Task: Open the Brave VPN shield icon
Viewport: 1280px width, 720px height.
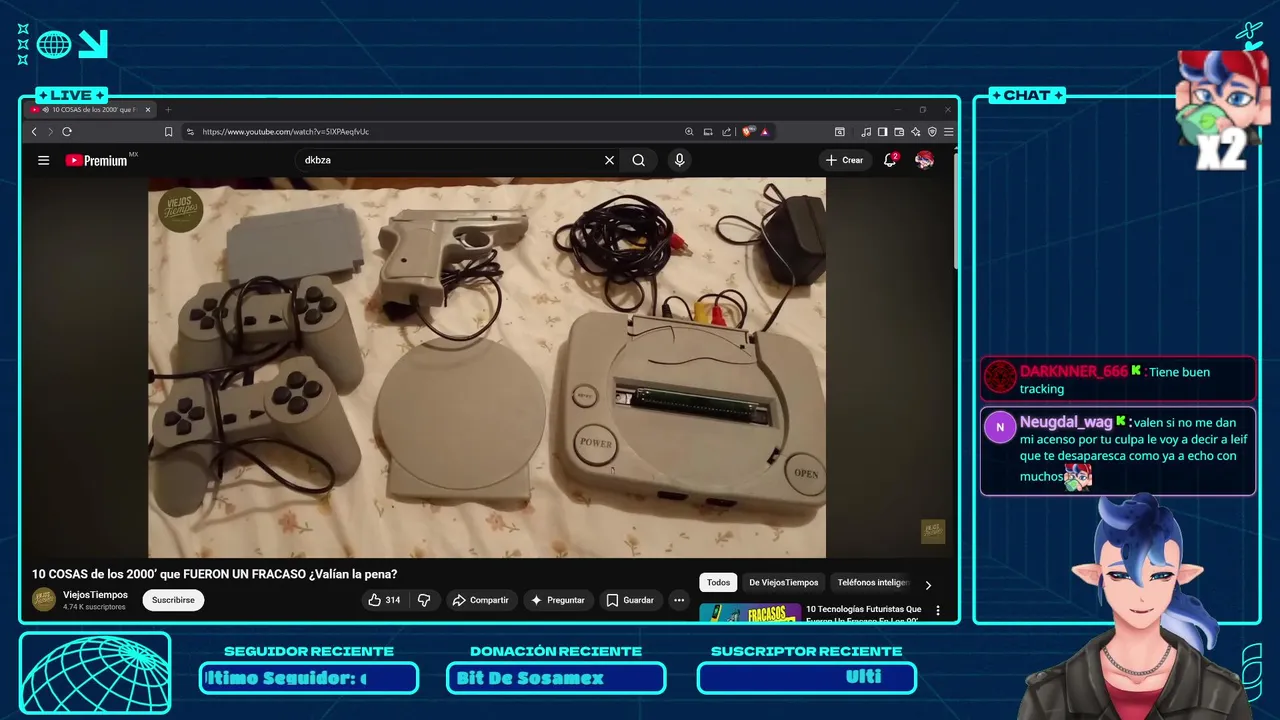Action: point(932,132)
